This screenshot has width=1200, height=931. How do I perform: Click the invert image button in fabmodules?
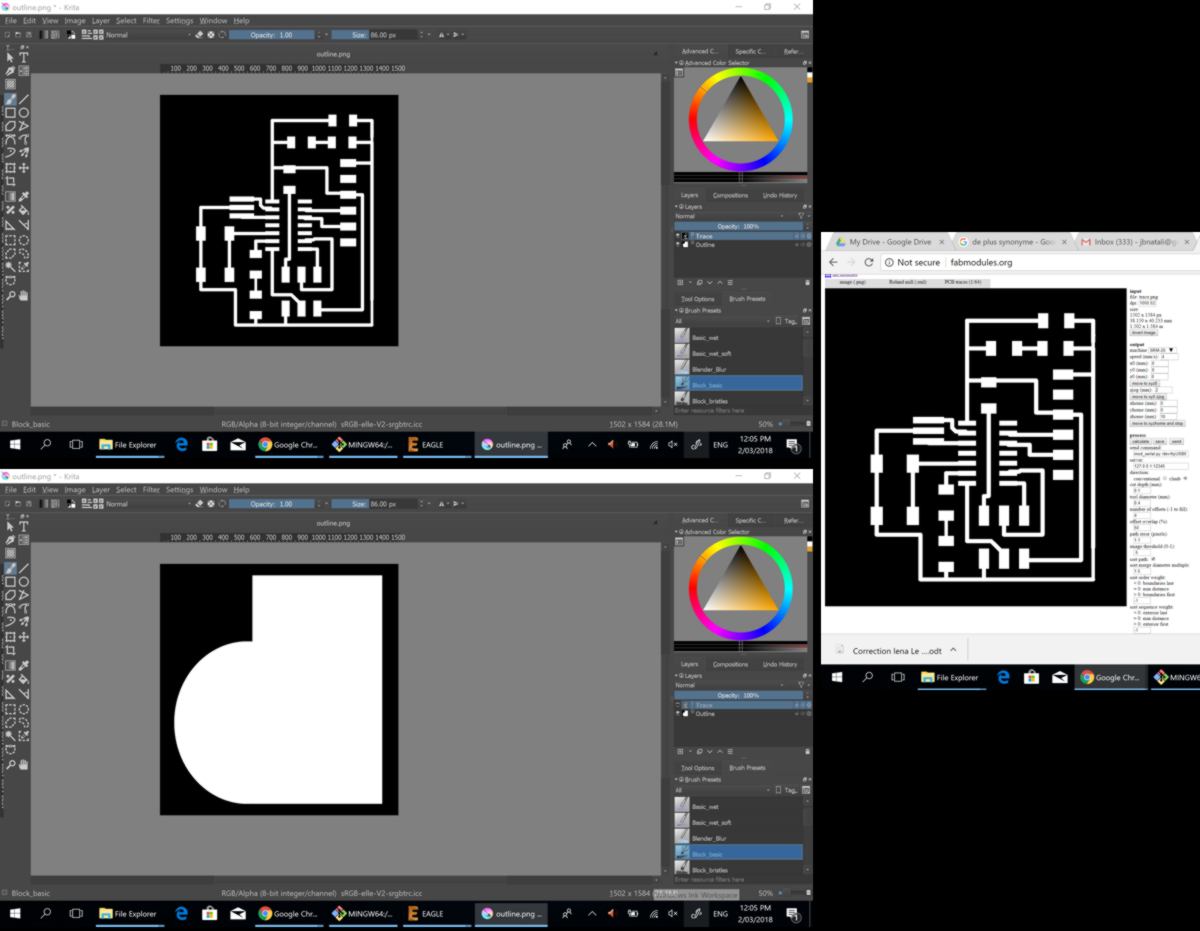[x=1145, y=332]
